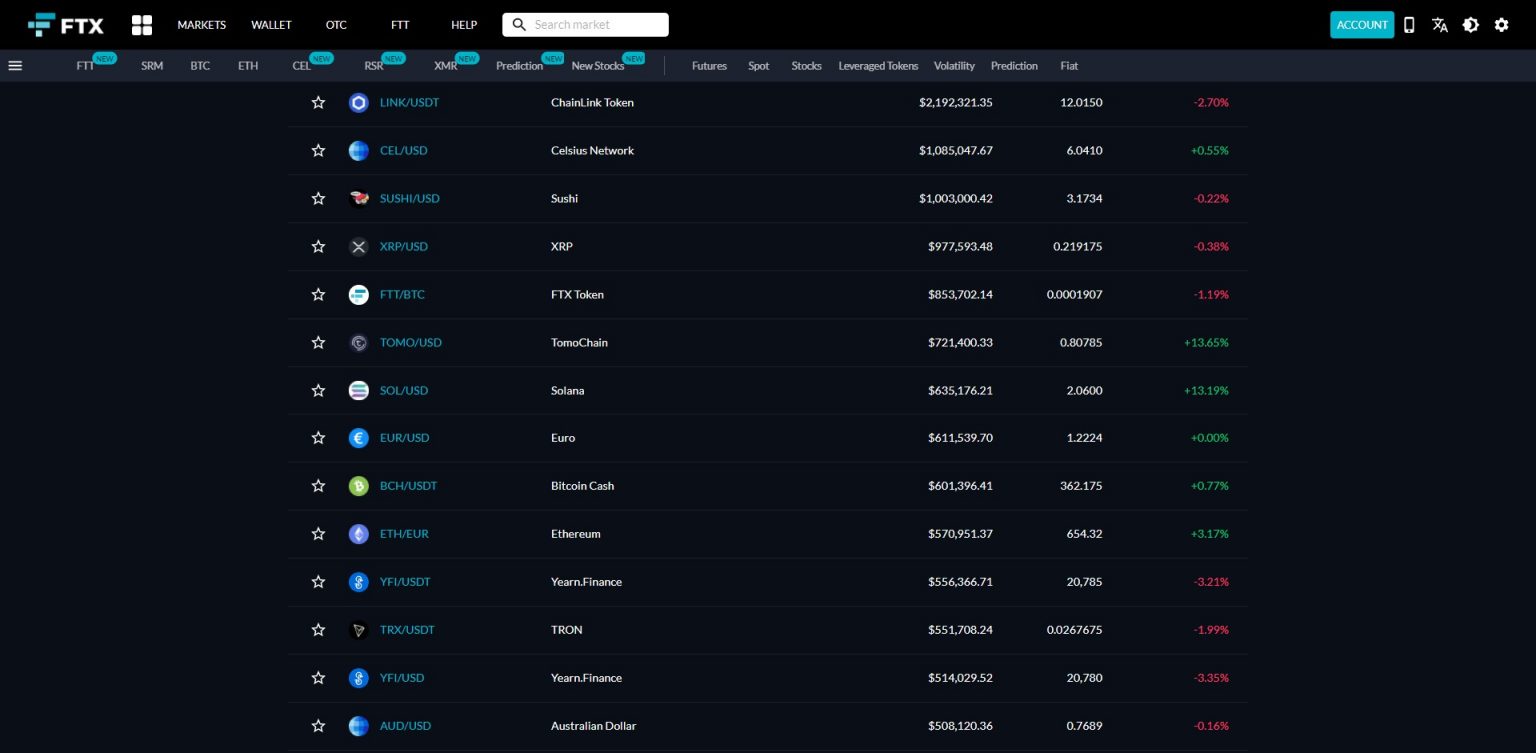
Task: Favorite XRP/USD with star
Action: coord(318,247)
